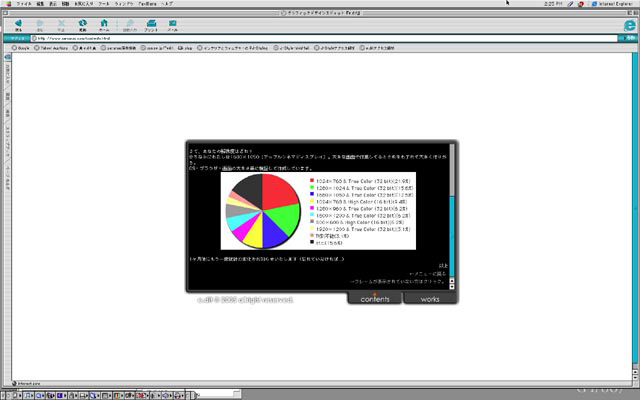The height and width of the screenshot is (400, 640).
Task: Open the ファイル (File) menu
Action: 24,4
